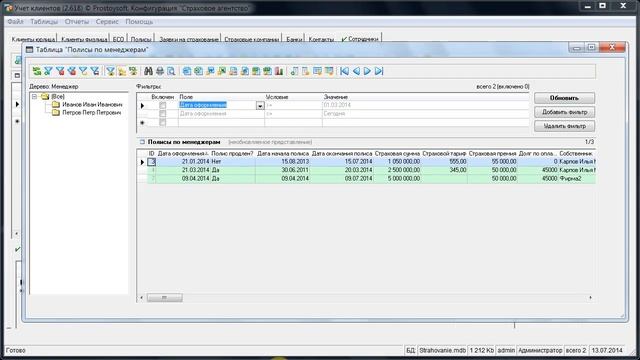640x360 pixels.
Task: Switch to the Сотрудники tab
Action: [360, 39]
